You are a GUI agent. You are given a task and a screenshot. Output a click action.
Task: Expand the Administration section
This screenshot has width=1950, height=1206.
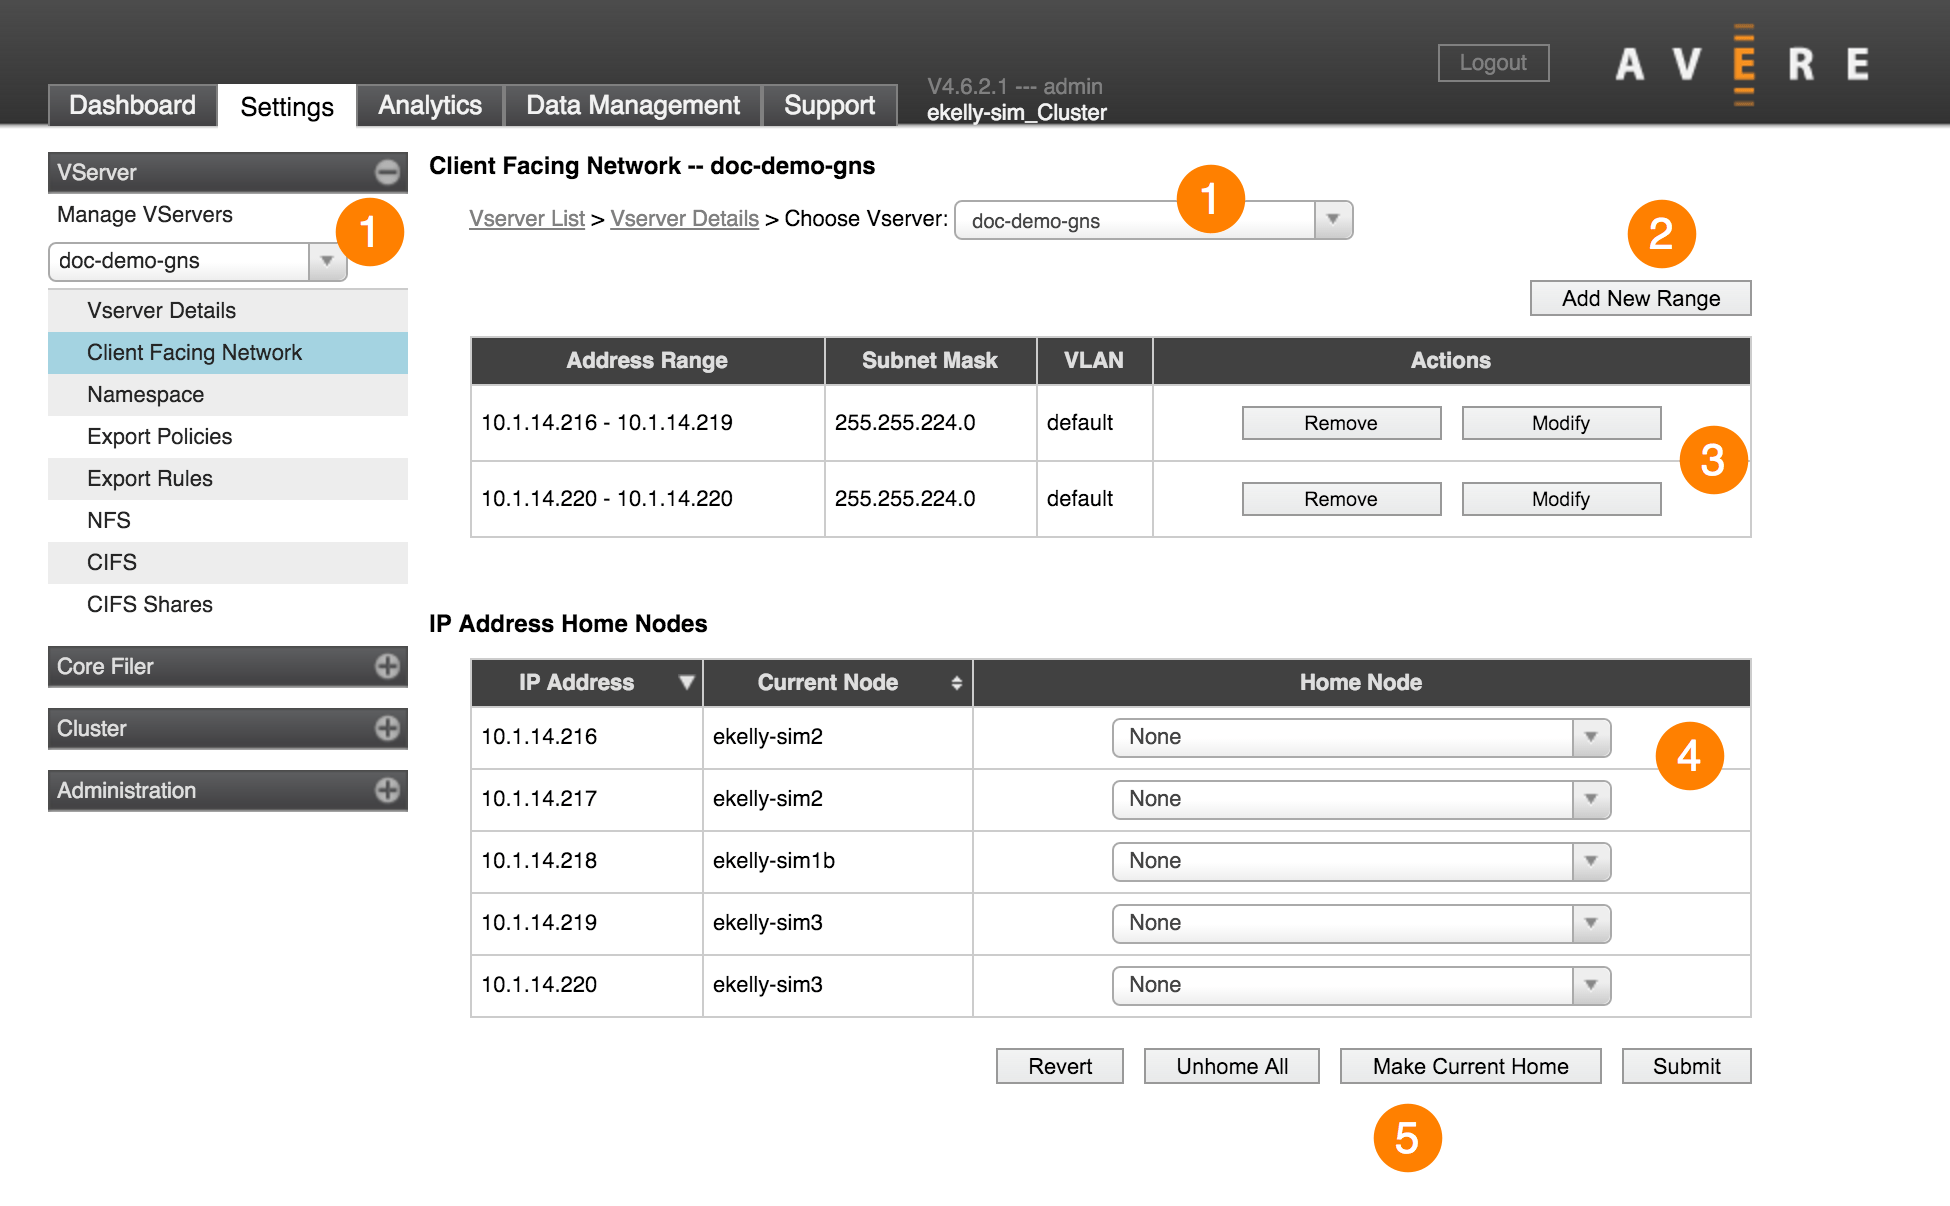(x=386, y=790)
